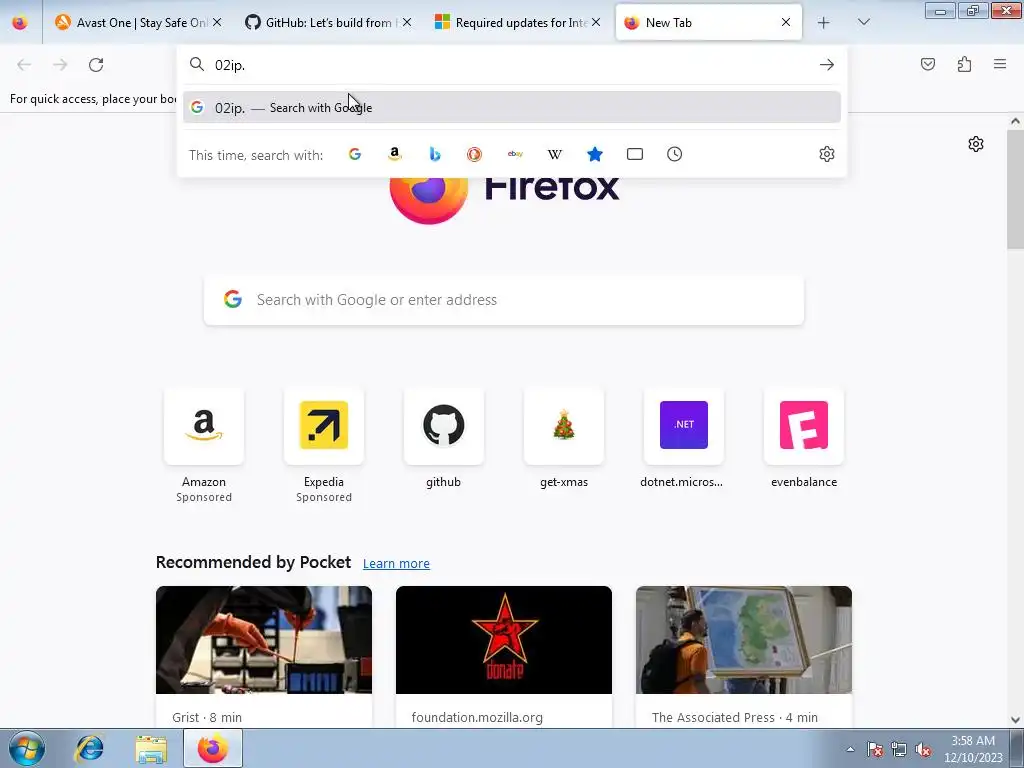Click the Go arrow in address bar
This screenshot has width=1024, height=768.
pyautogui.click(x=827, y=65)
